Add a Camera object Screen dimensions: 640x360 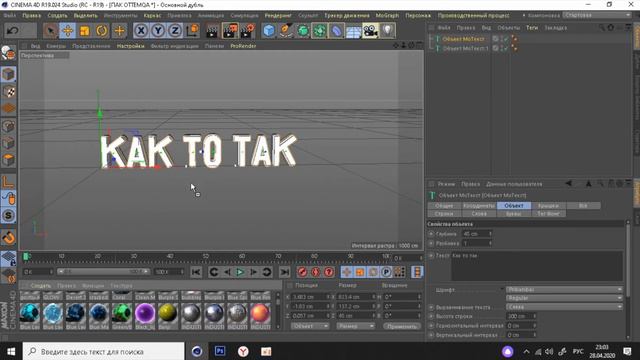370,31
